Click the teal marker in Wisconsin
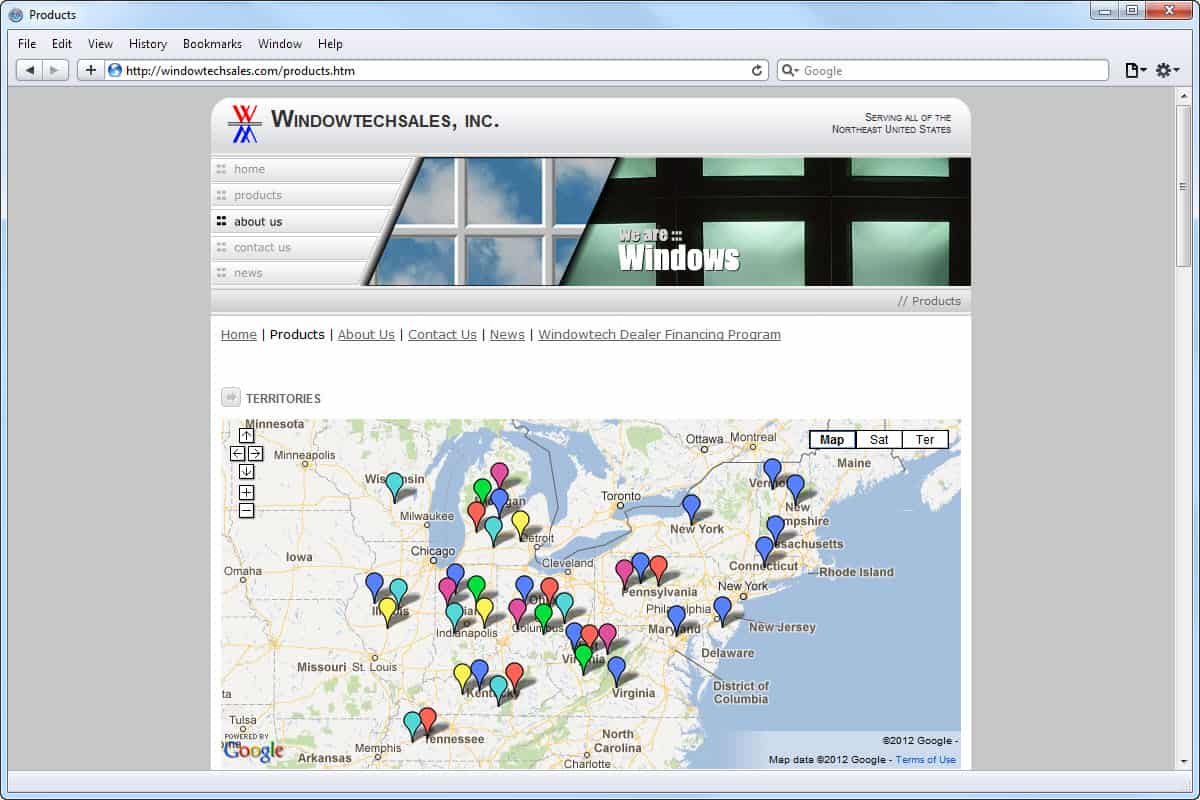Viewport: 1200px width, 800px height. (x=395, y=485)
